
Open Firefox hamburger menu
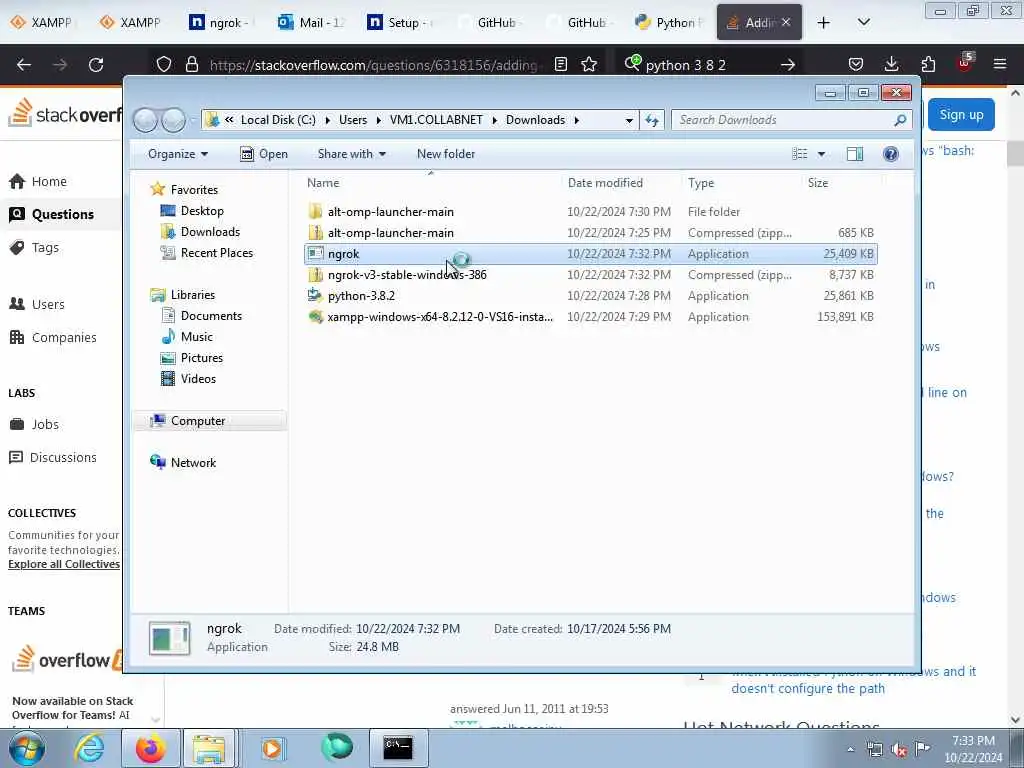[x=1000, y=64]
